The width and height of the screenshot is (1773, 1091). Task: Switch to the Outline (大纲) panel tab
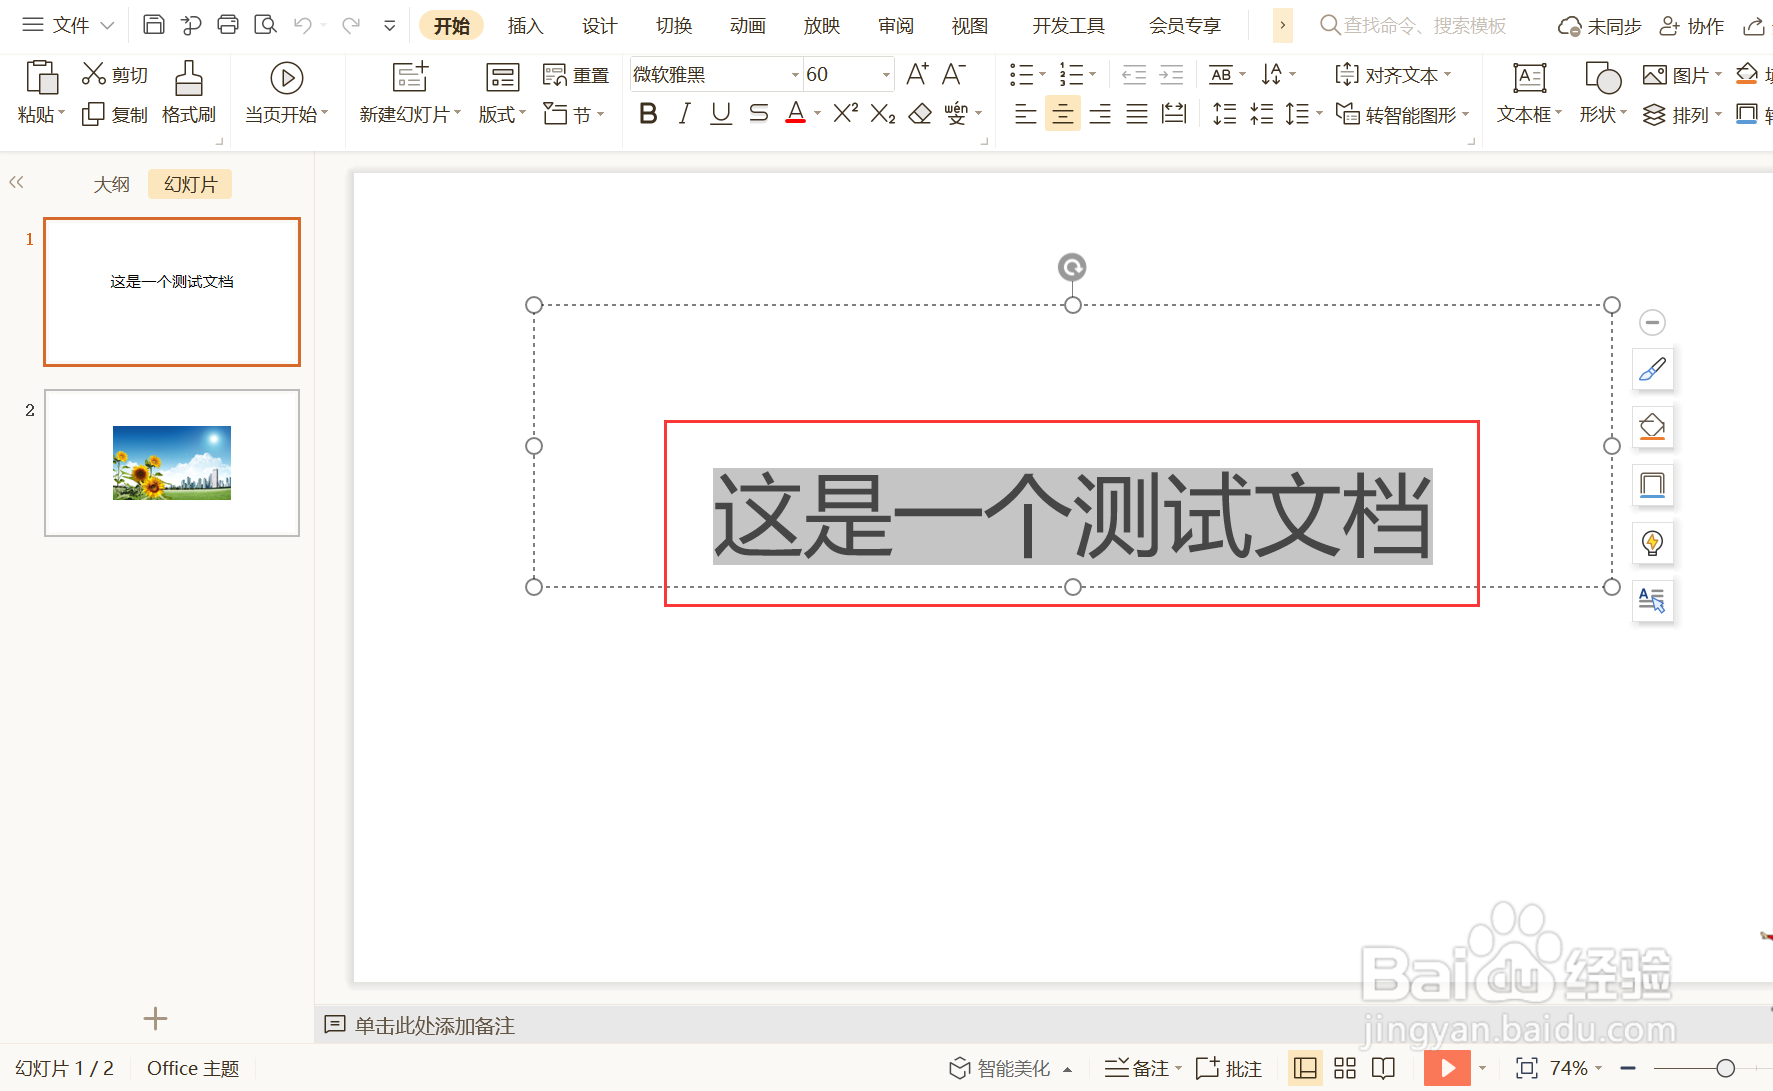112,184
